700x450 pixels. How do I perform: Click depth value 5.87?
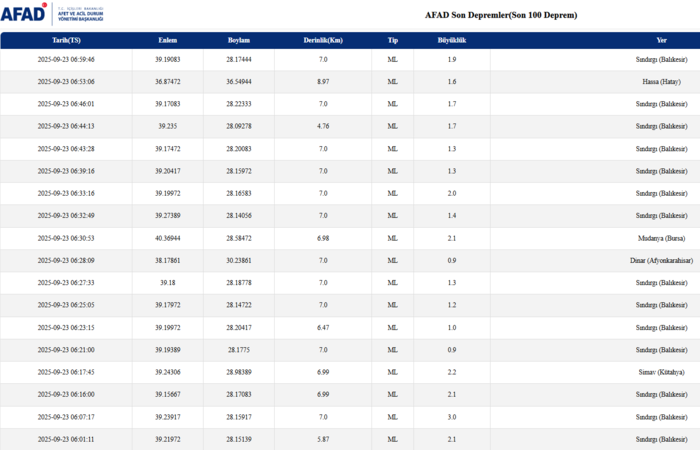tap(323, 439)
